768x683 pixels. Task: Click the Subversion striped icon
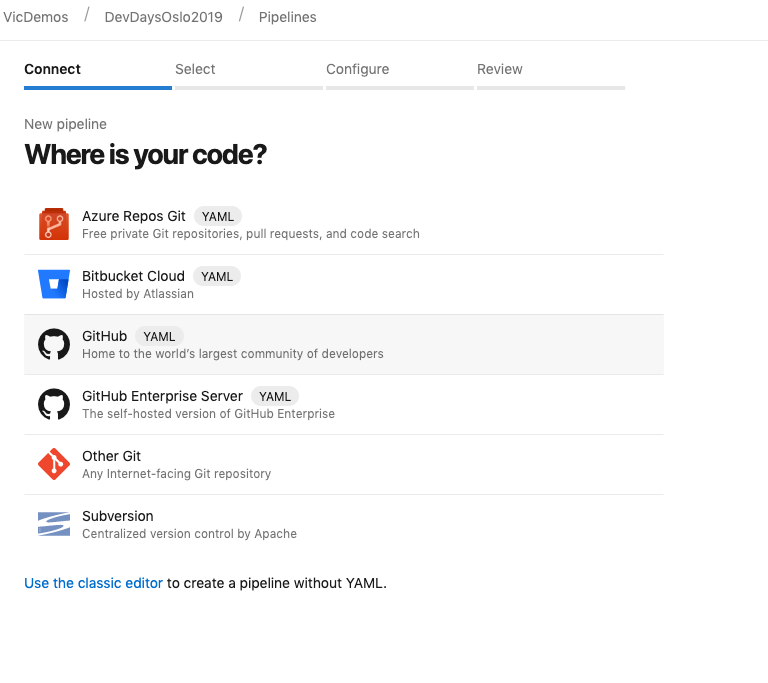point(54,524)
